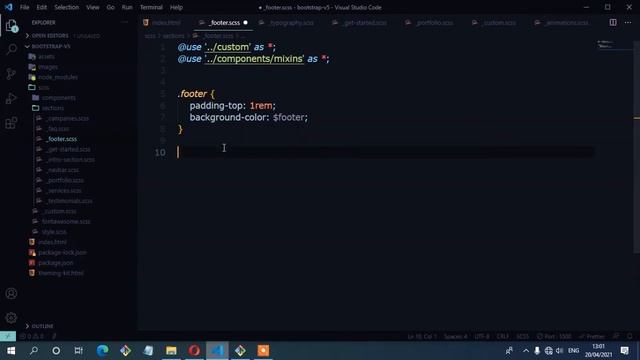
Task: Open Windows taskbar search
Action: [34, 351]
